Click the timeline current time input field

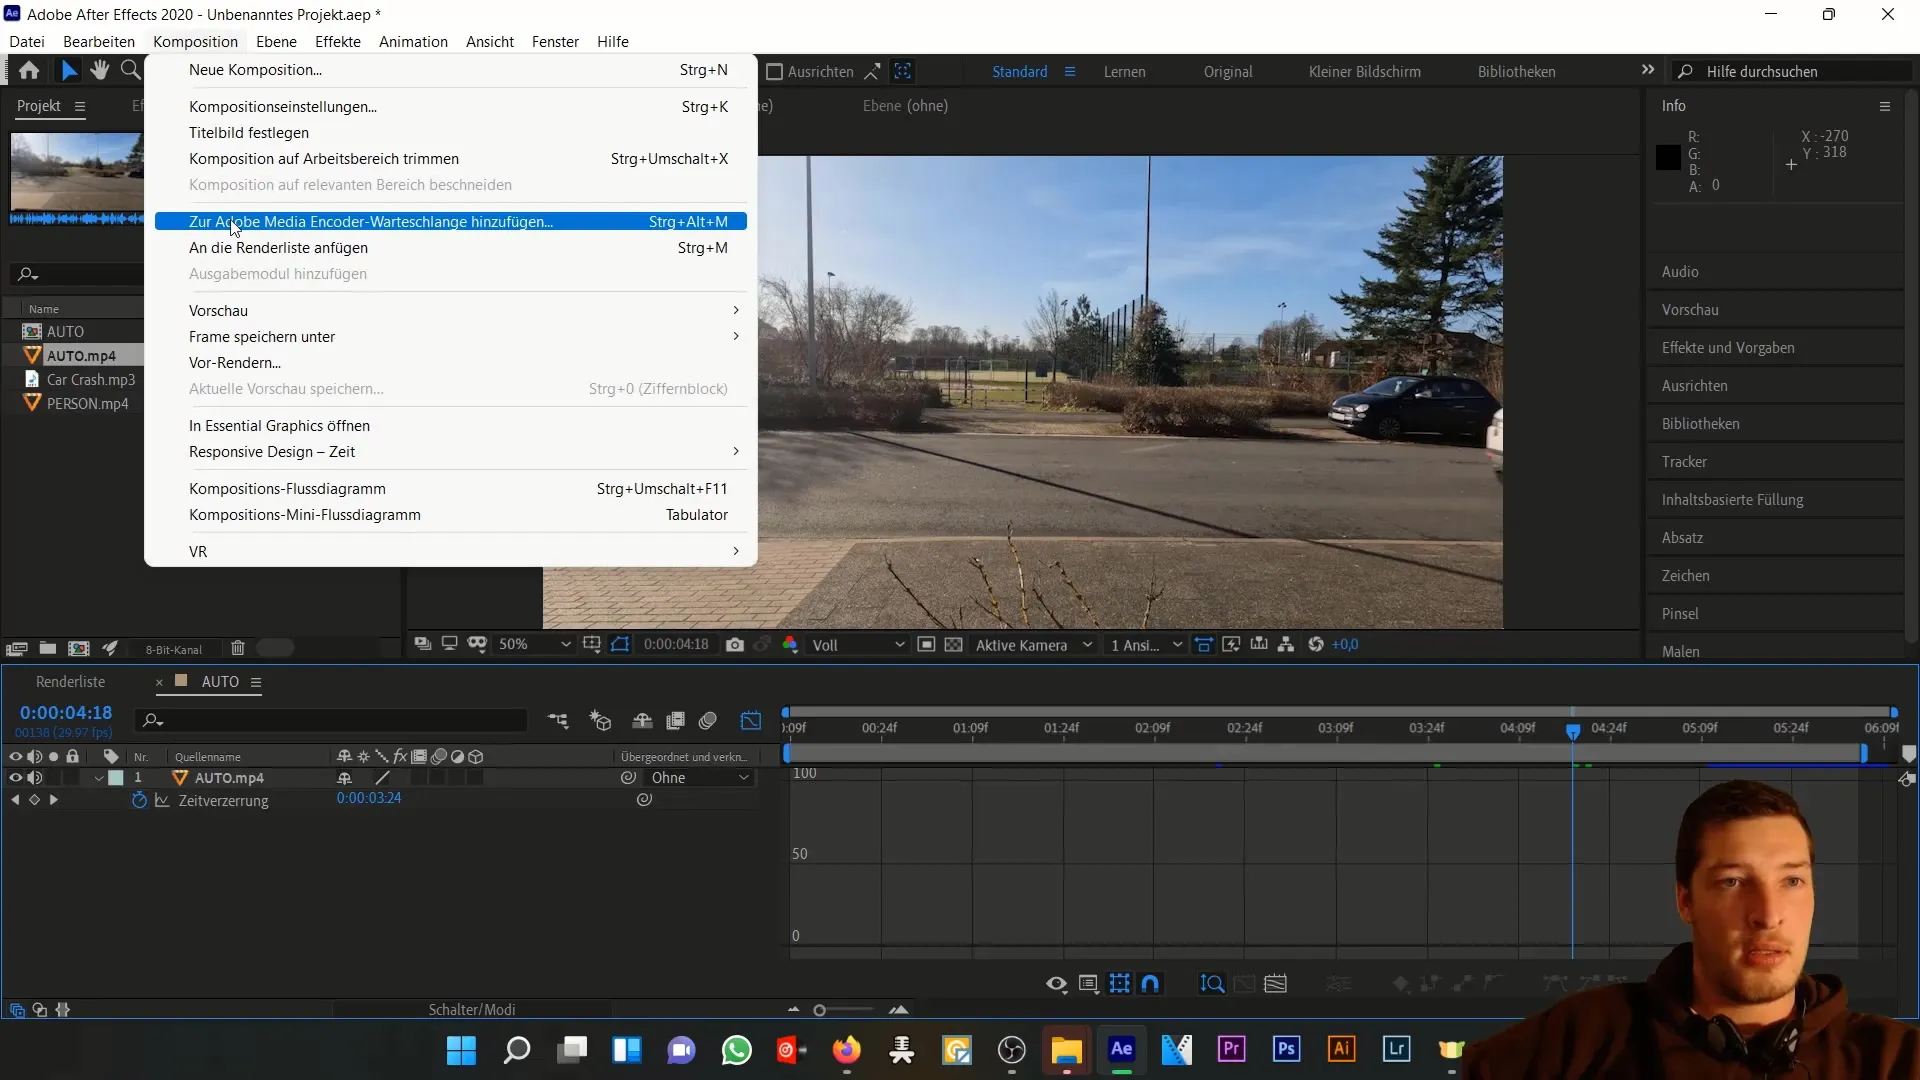point(65,712)
